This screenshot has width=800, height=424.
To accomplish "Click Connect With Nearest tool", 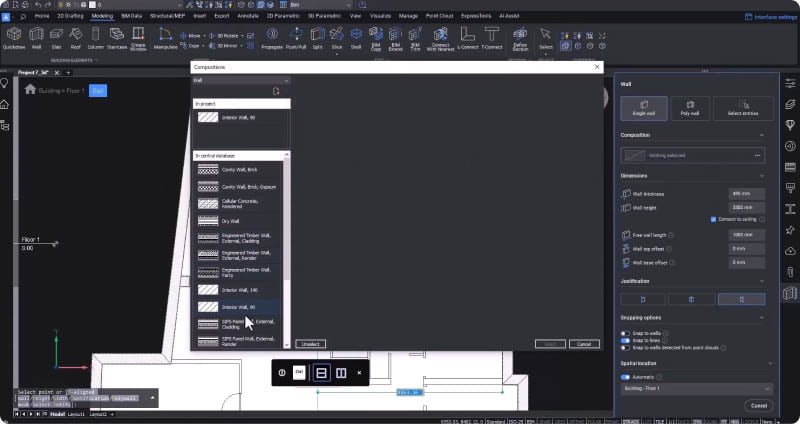I will point(440,39).
